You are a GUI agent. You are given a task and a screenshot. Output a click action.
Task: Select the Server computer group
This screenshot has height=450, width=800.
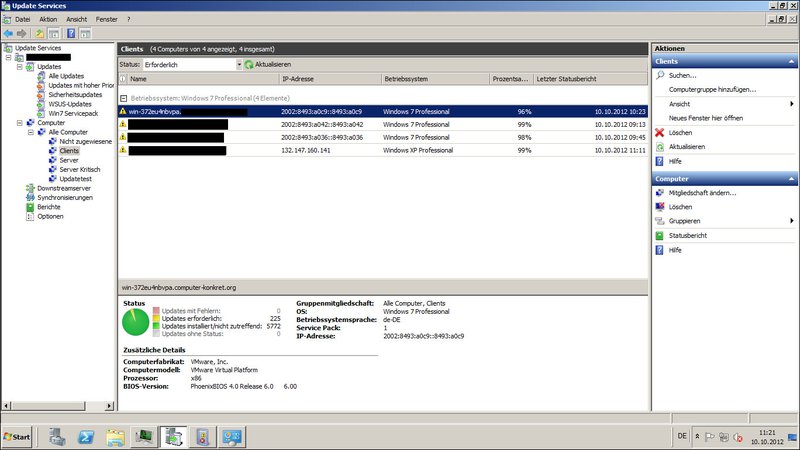69,160
